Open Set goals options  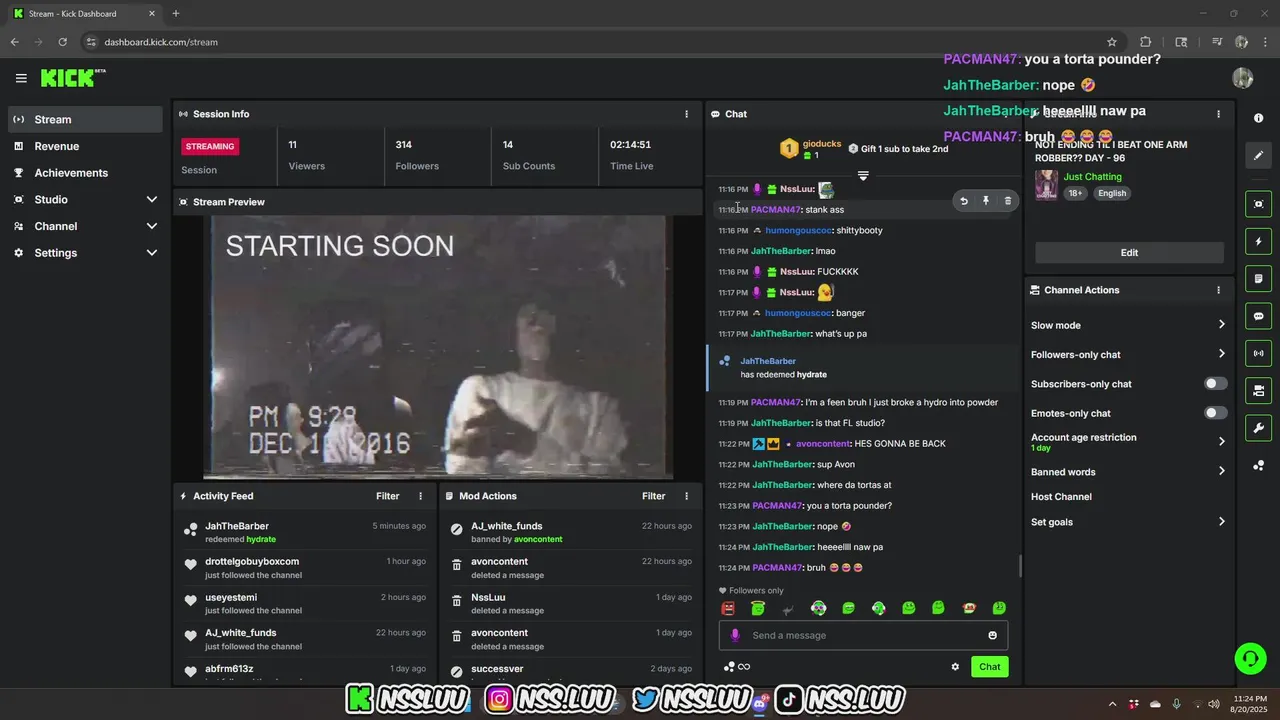(x=1129, y=522)
